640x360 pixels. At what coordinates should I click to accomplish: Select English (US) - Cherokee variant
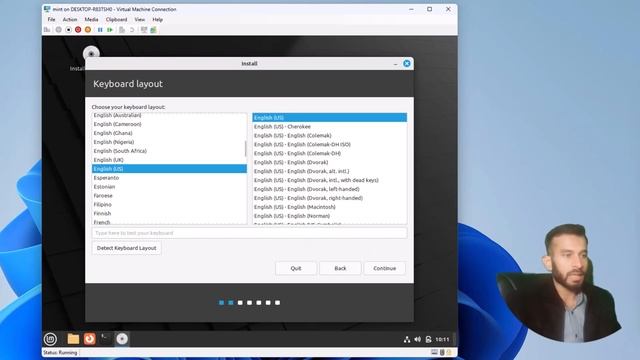(x=329, y=127)
